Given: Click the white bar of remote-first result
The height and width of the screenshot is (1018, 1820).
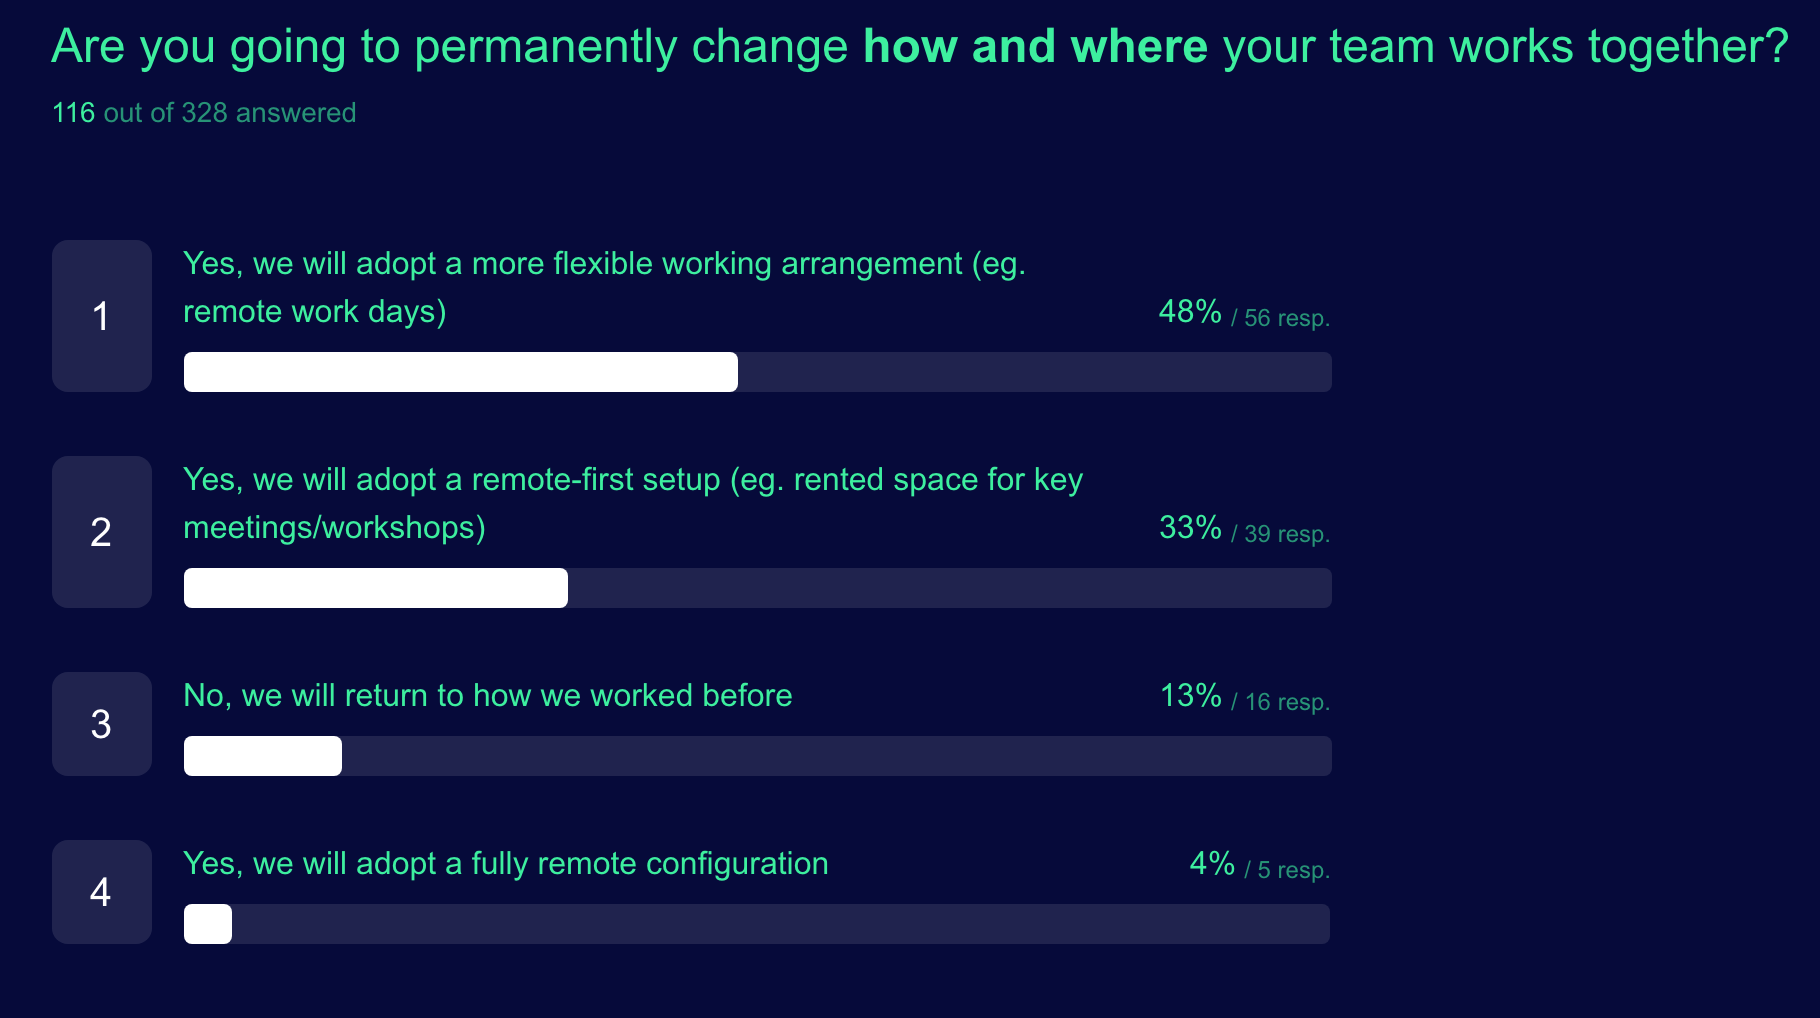Looking at the screenshot, I should (375, 588).
